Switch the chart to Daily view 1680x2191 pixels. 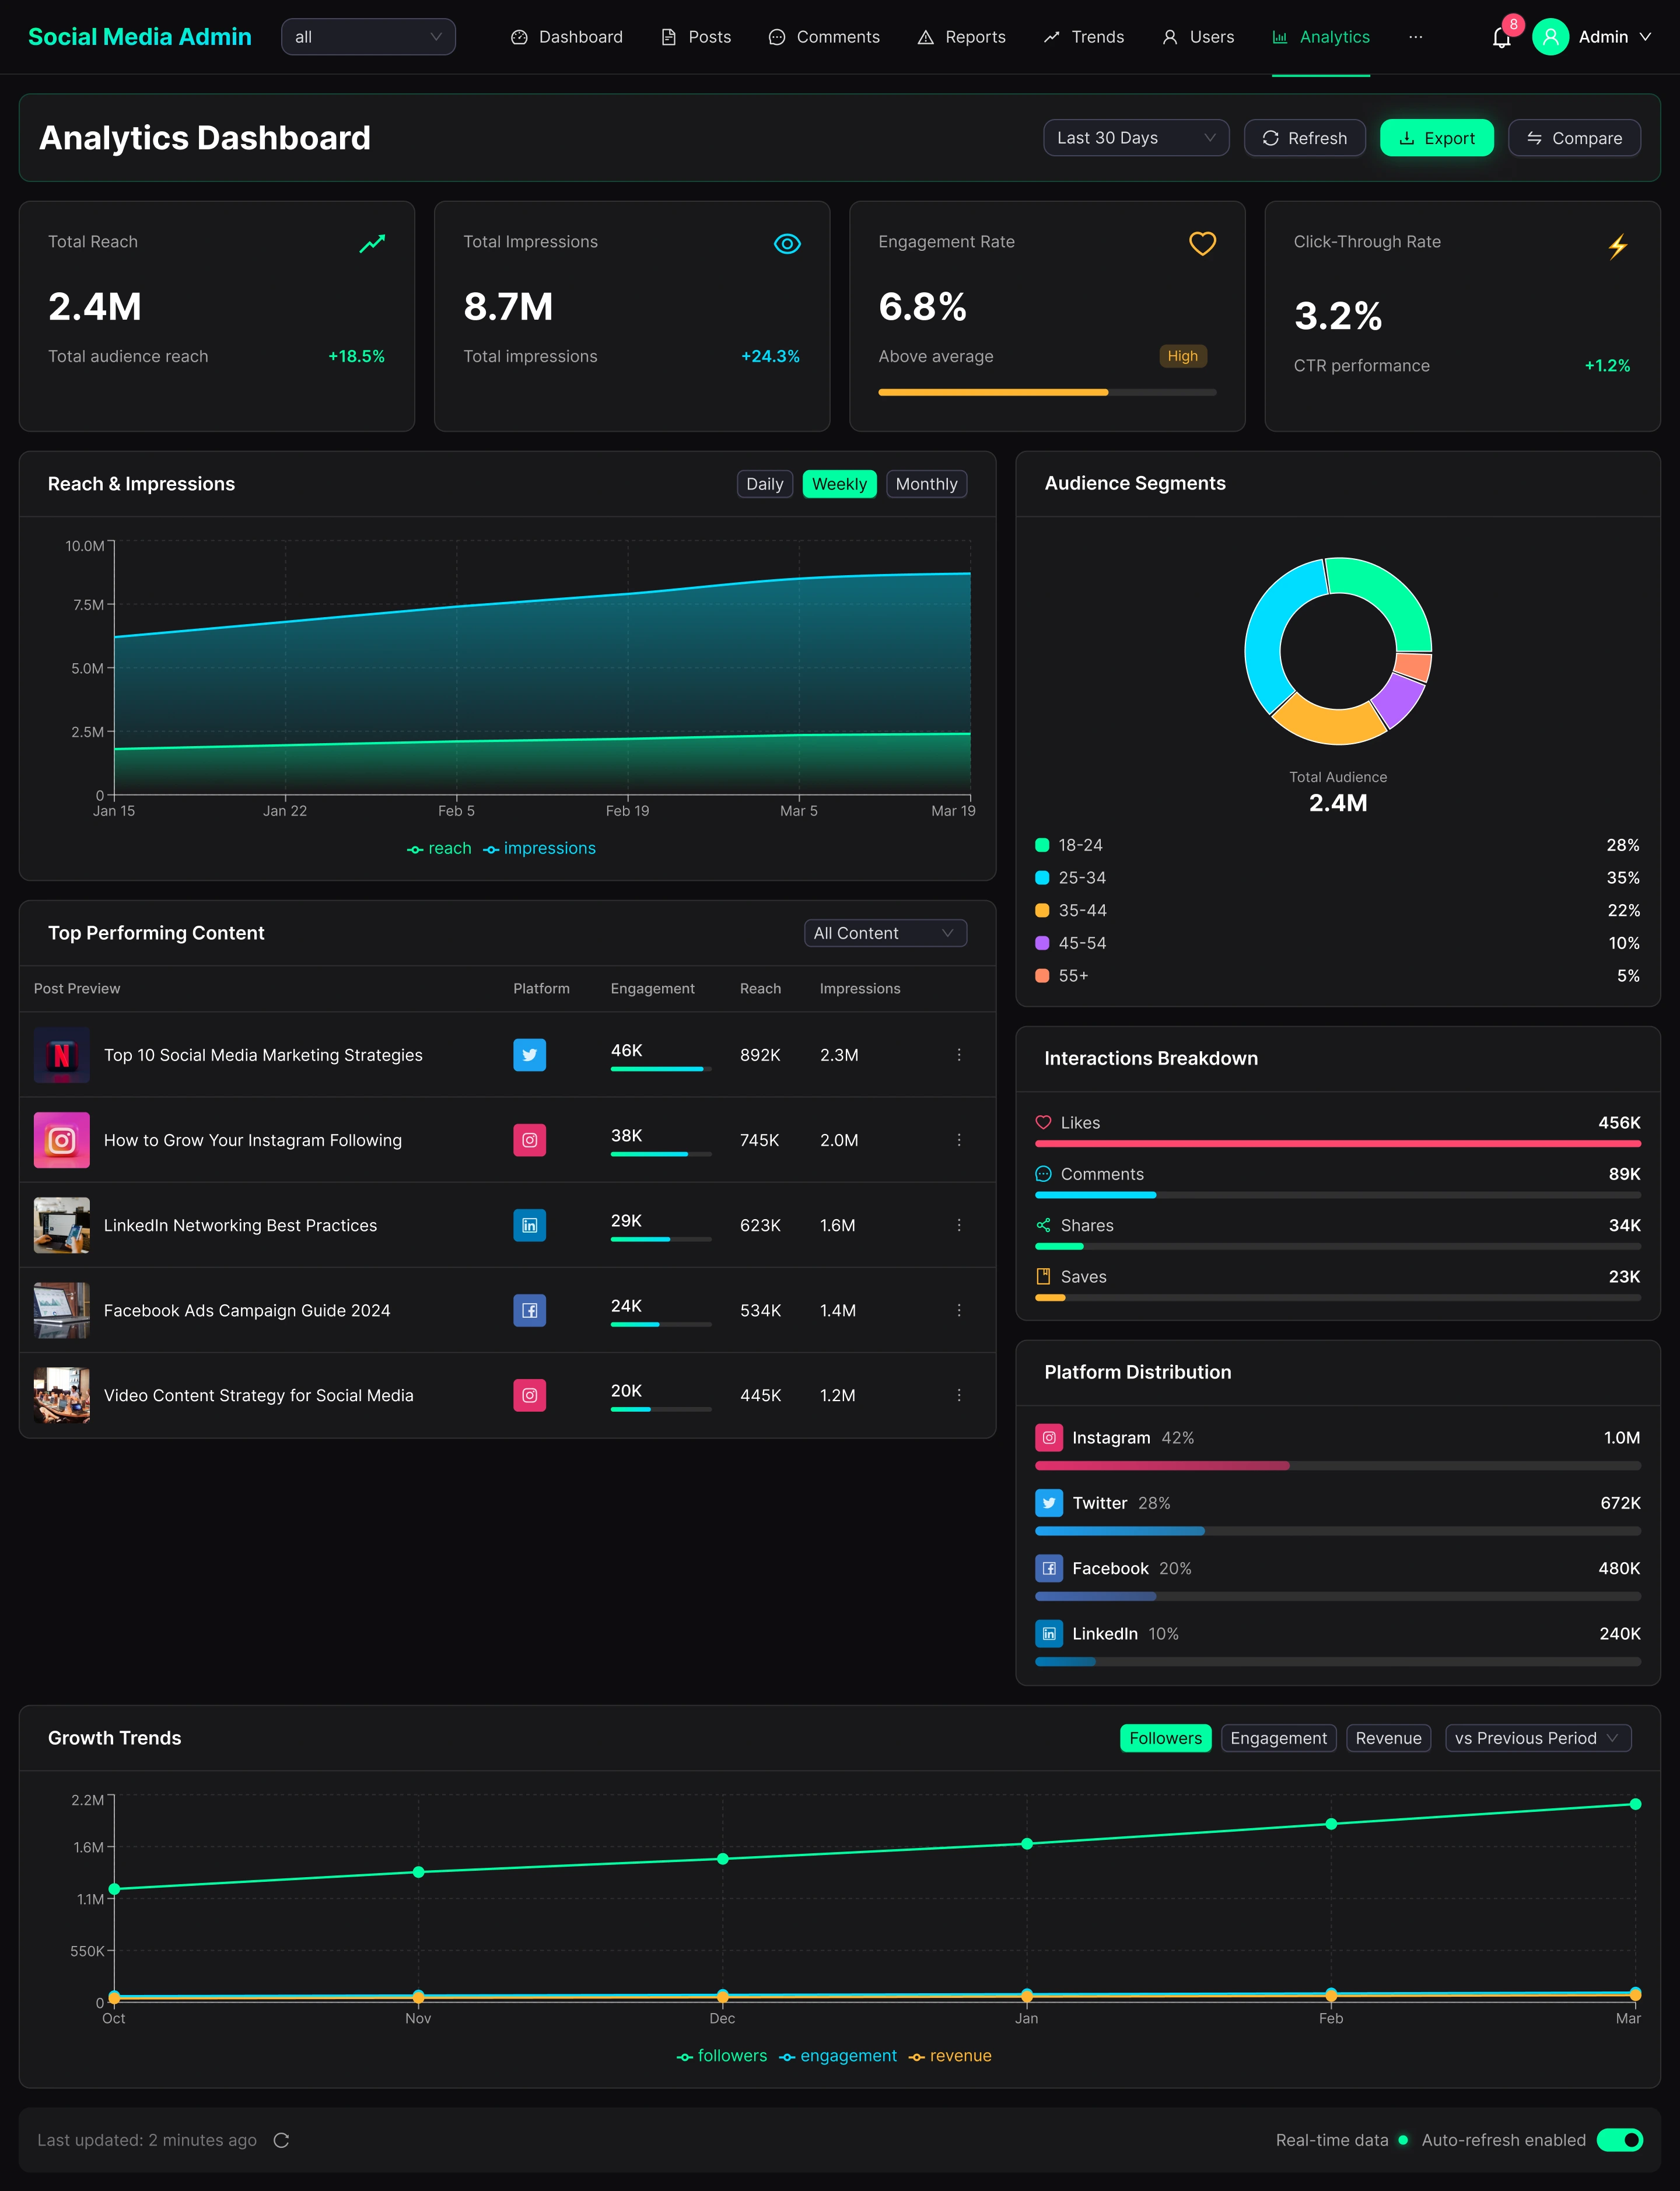pyautogui.click(x=764, y=484)
